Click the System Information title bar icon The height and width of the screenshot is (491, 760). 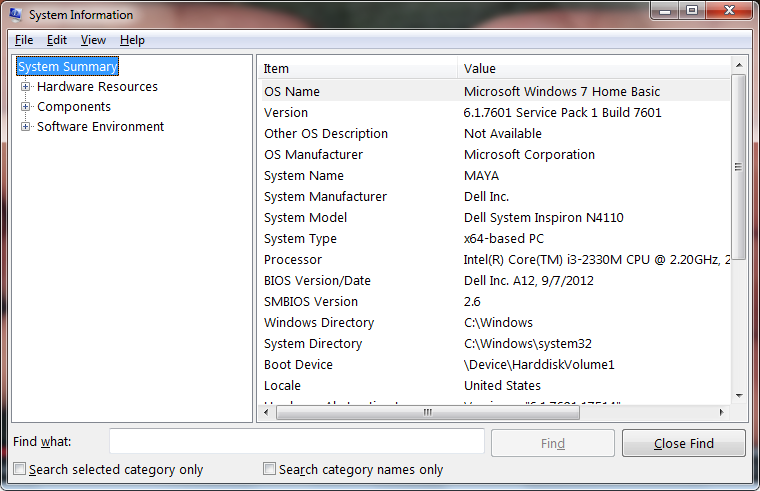point(15,14)
